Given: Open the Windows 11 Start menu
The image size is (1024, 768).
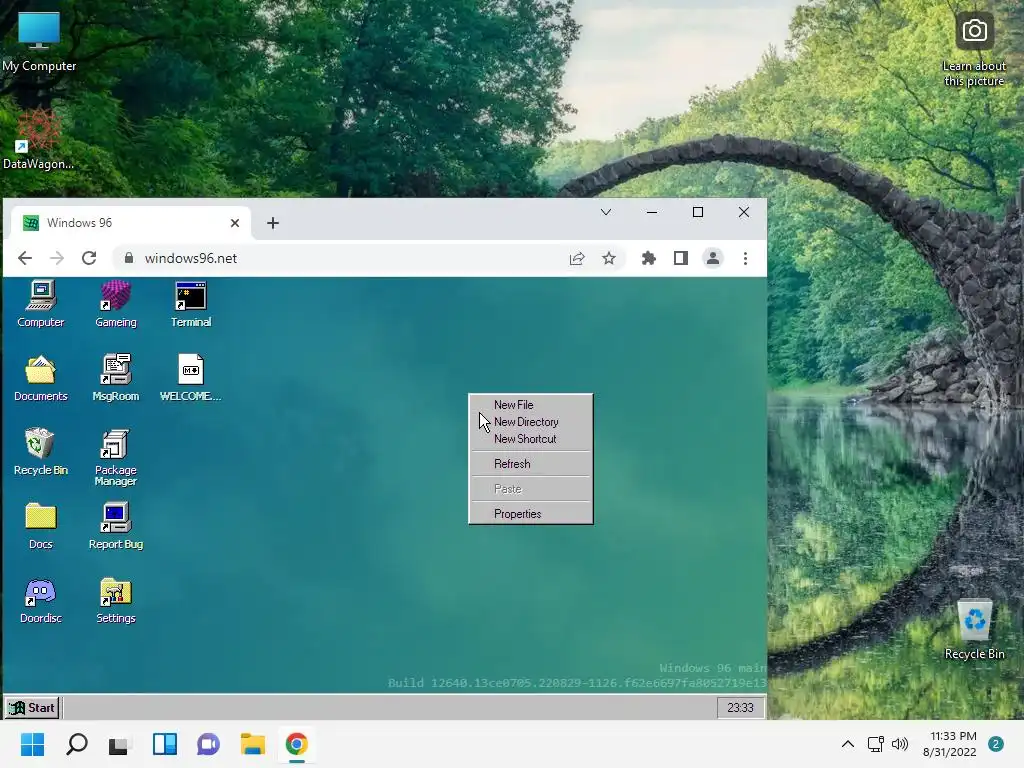Looking at the screenshot, I should (33, 744).
